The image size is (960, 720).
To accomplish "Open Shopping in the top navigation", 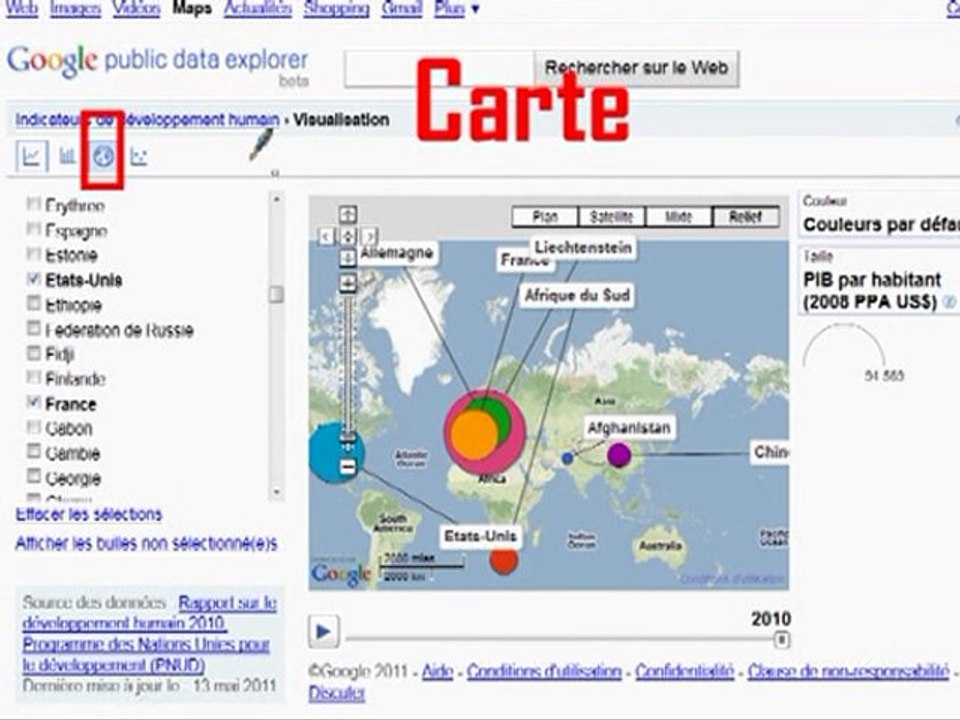I will (x=336, y=8).
